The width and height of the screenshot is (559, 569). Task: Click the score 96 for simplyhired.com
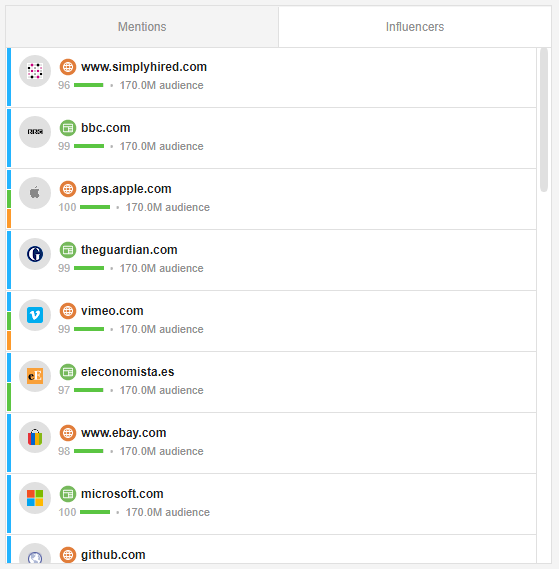point(64,85)
